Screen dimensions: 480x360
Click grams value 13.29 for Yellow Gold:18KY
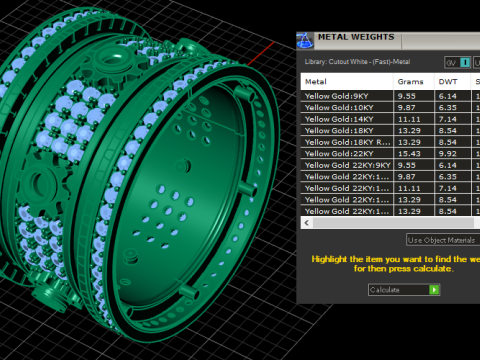(409, 131)
